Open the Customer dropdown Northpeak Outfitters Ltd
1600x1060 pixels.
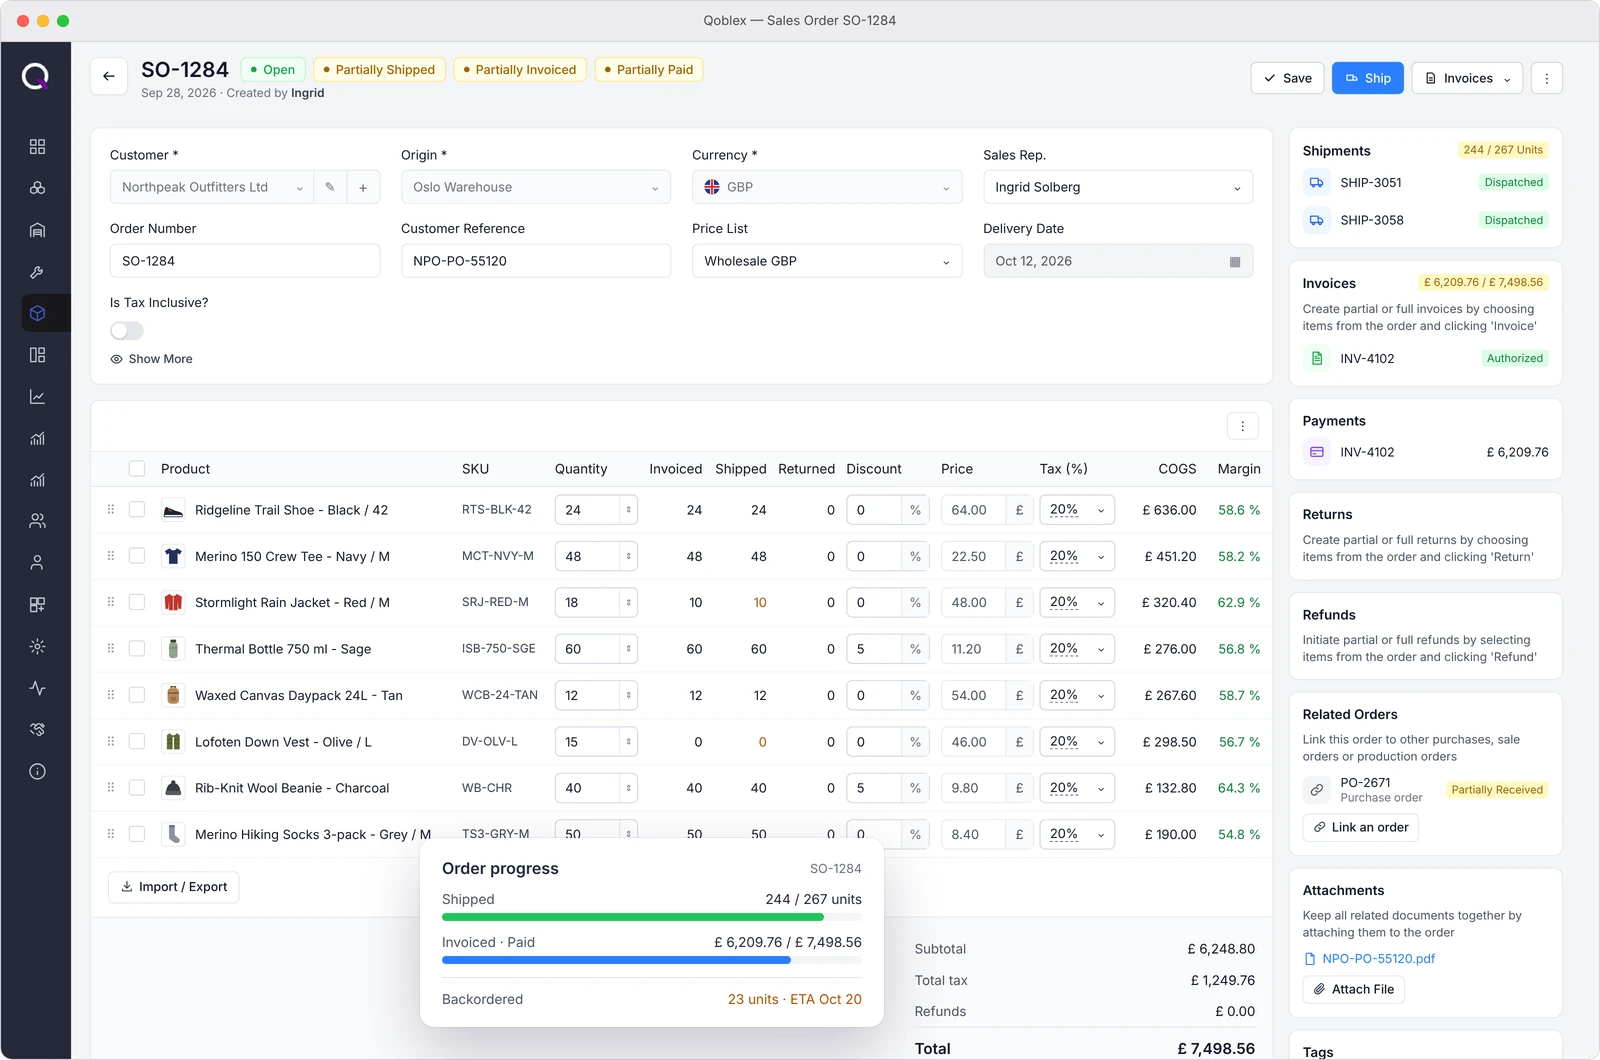point(212,187)
